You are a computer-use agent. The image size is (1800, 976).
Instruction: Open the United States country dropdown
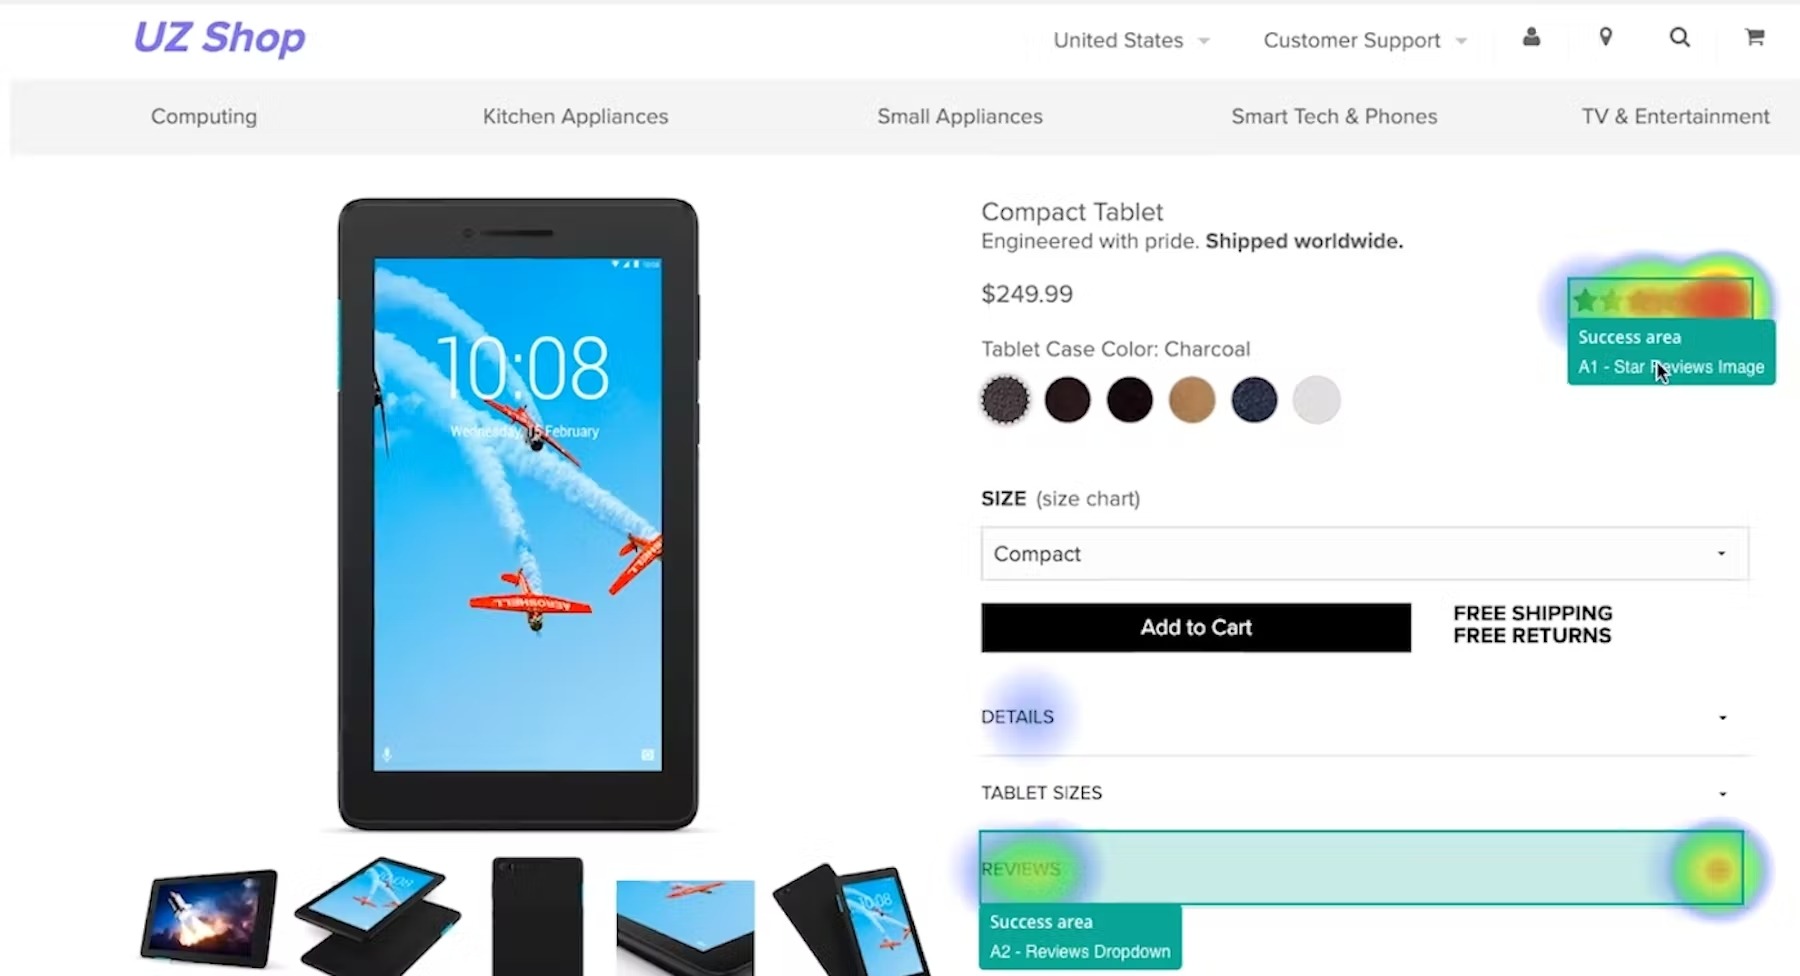[x=1131, y=40]
